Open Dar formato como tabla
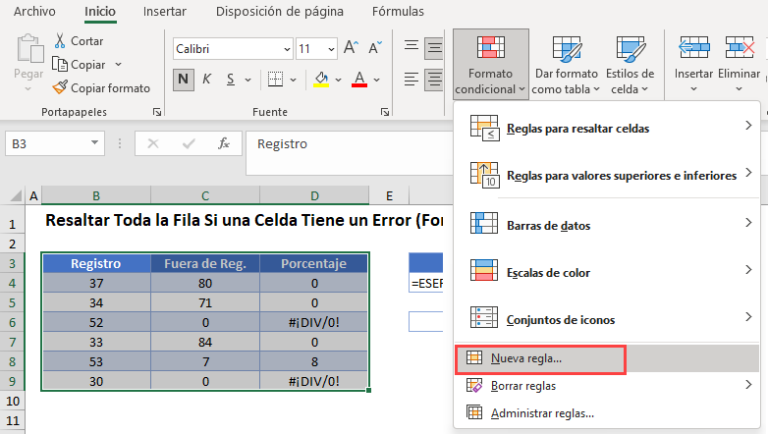This screenshot has width=768, height=434. pyautogui.click(x=566, y=64)
